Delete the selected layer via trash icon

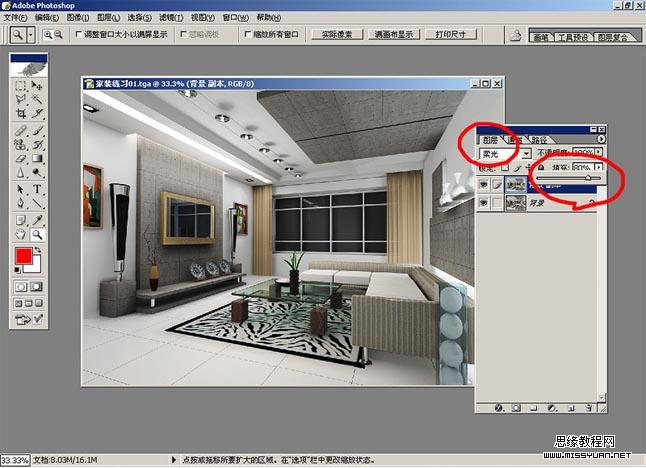point(589,408)
